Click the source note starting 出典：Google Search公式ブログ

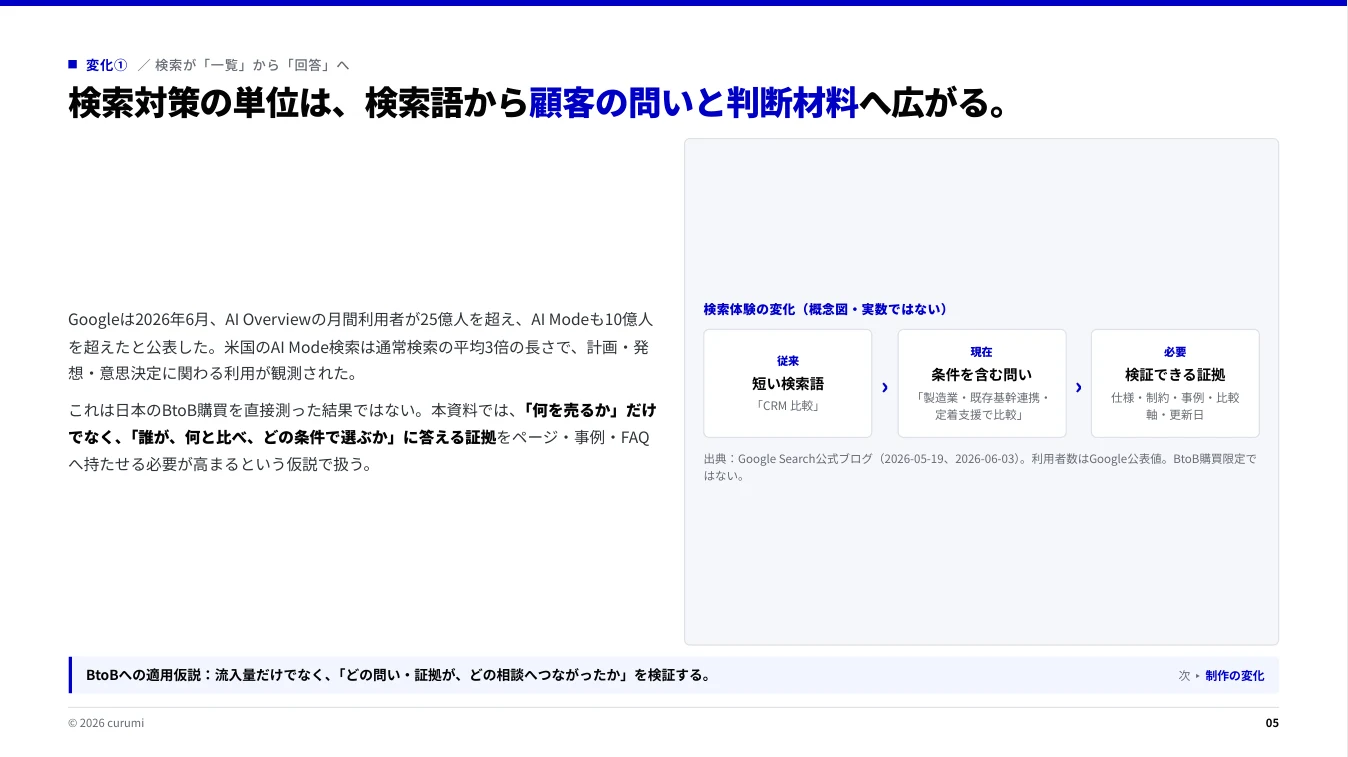point(980,467)
